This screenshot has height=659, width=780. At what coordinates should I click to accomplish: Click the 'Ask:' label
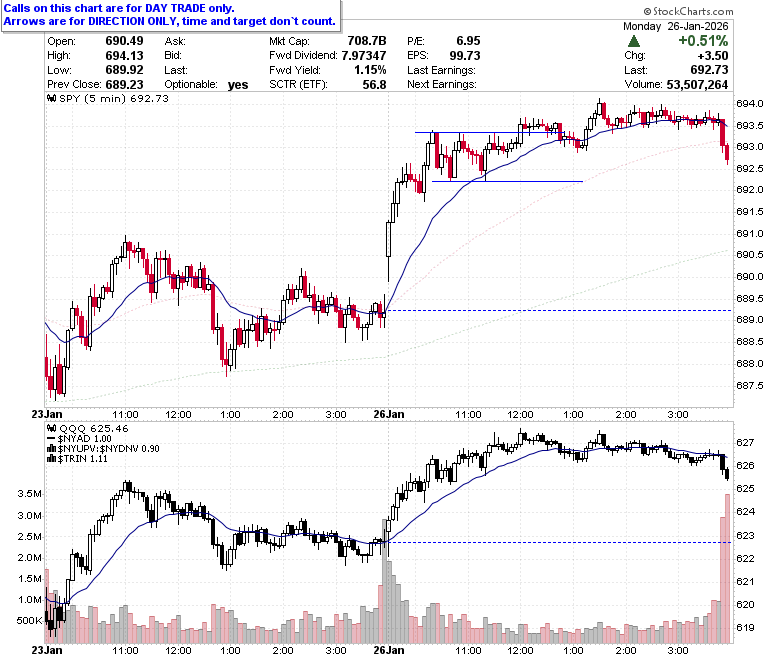click(175, 41)
